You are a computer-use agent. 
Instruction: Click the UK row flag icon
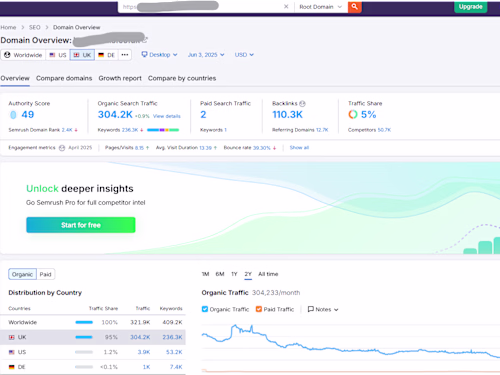12,337
